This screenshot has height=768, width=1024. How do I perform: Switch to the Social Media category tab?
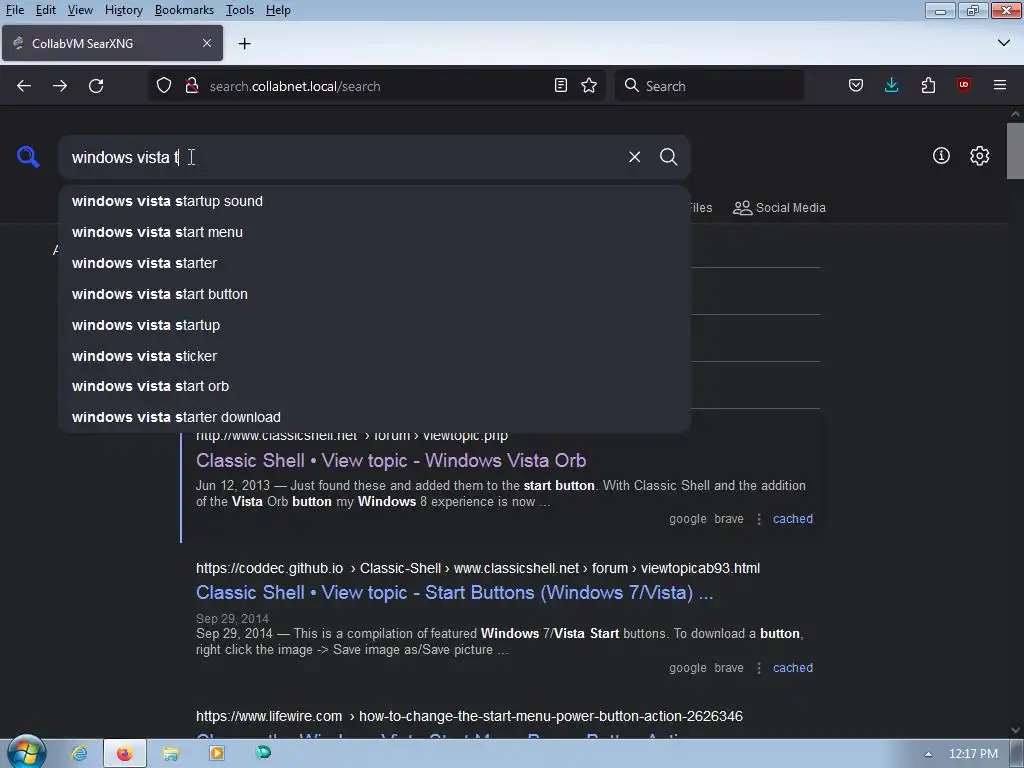[x=779, y=208]
